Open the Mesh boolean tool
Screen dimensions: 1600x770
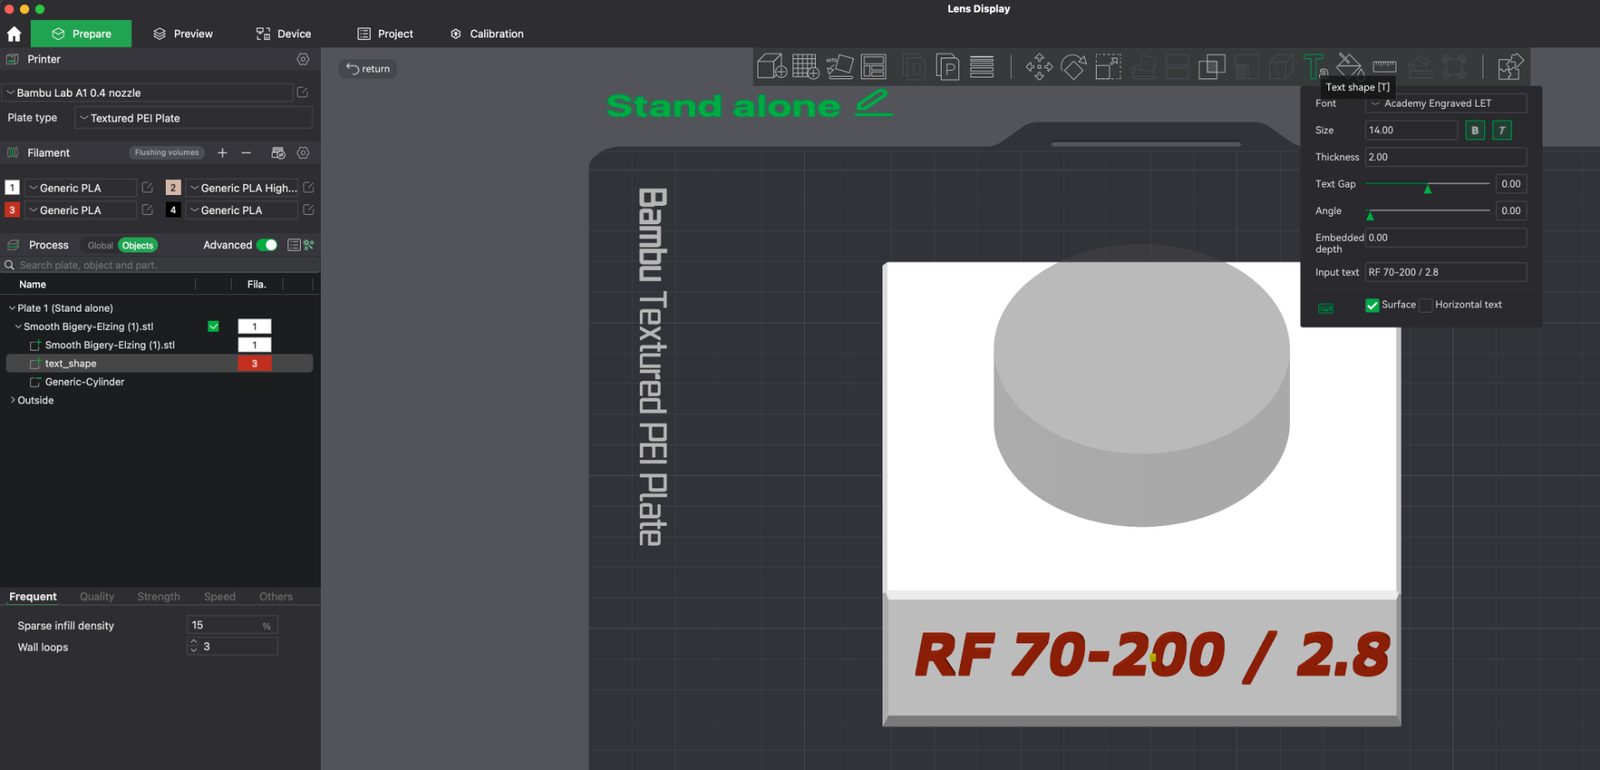1212,67
